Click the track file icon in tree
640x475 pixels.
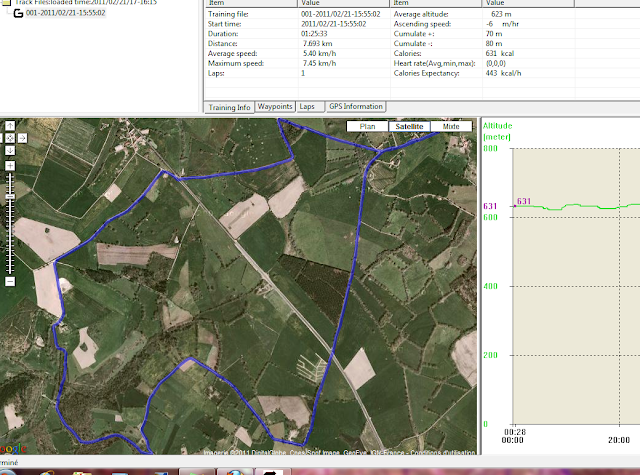(18, 13)
